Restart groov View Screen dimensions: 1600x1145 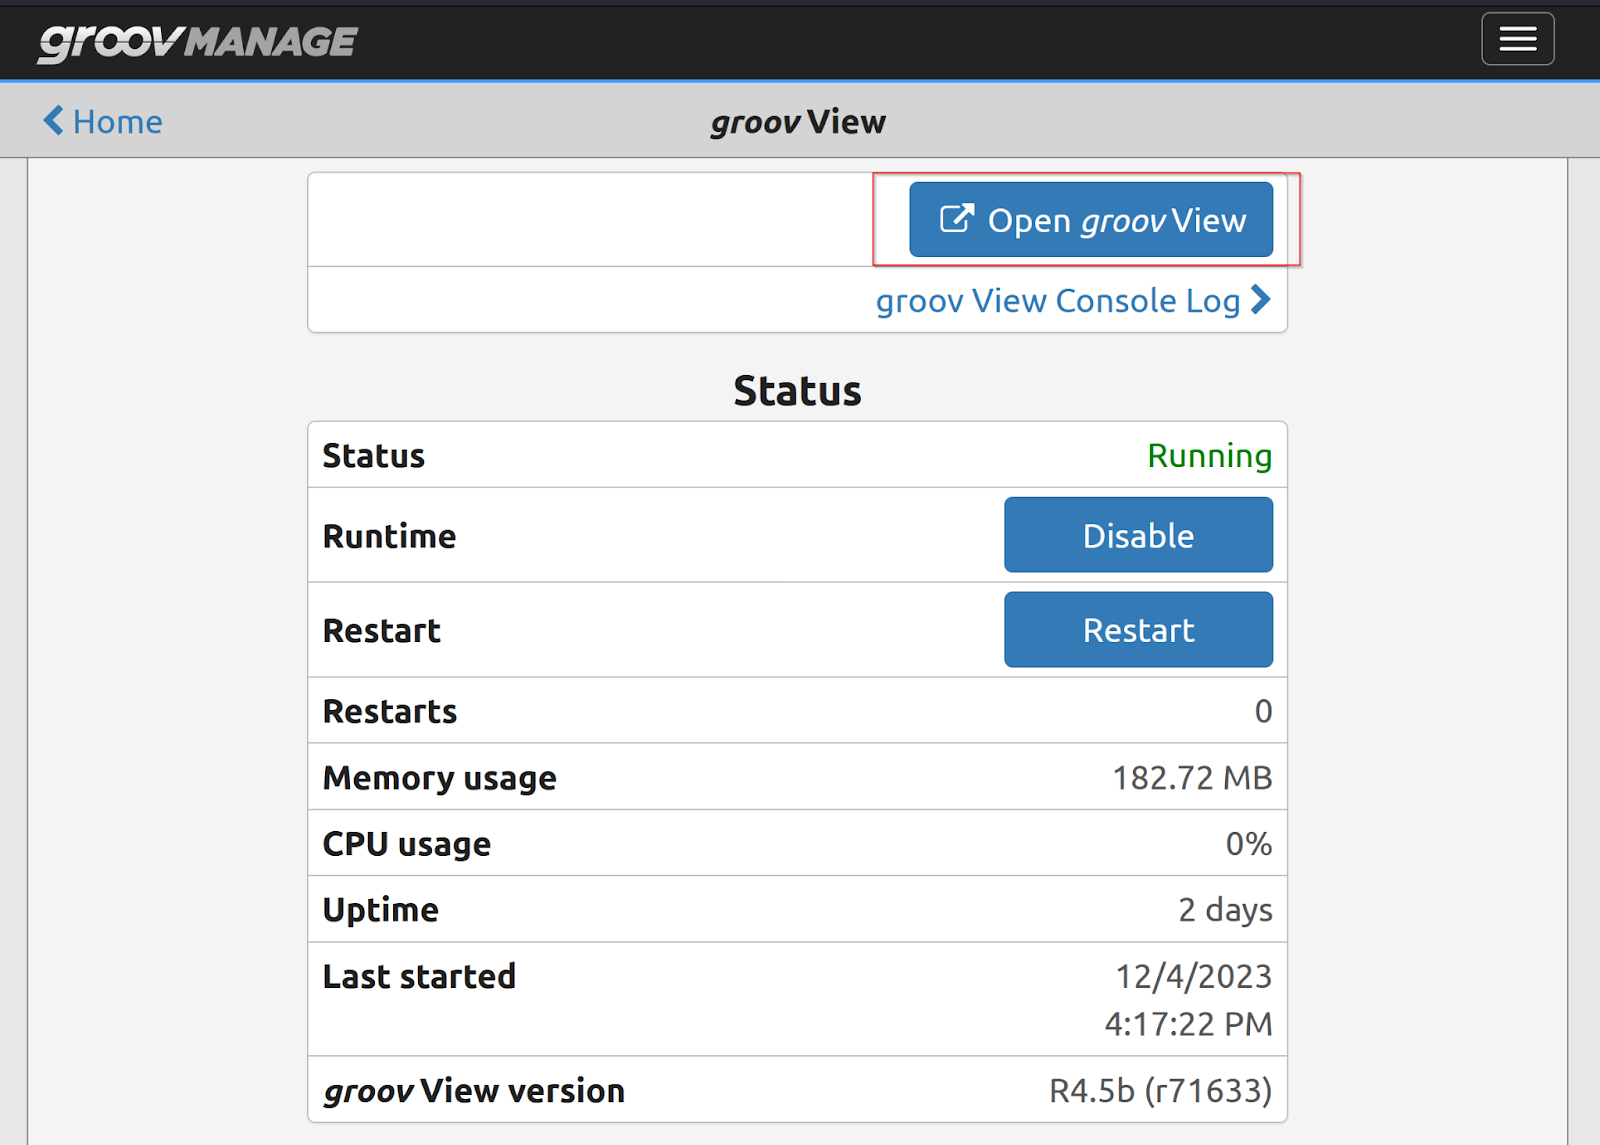pyautogui.click(x=1138, y=630)
